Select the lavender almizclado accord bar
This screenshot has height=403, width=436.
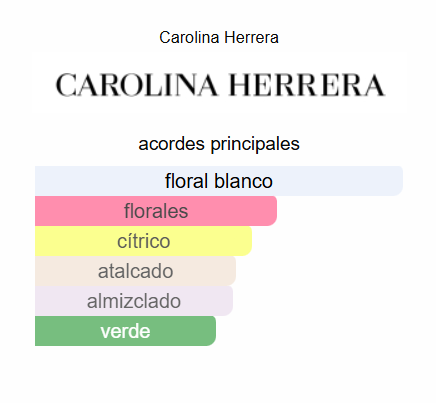pyautogui.click(x=134, y=301)
